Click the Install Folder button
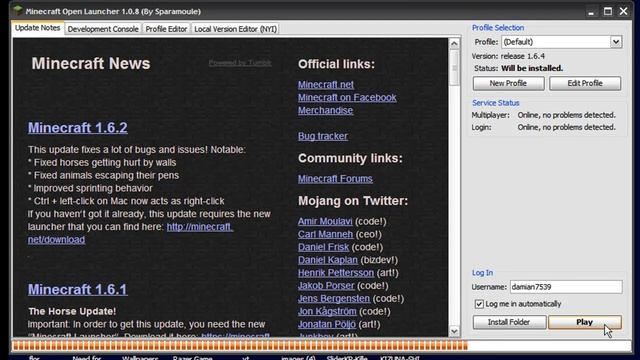640x360 pixels. pos(509,322)
